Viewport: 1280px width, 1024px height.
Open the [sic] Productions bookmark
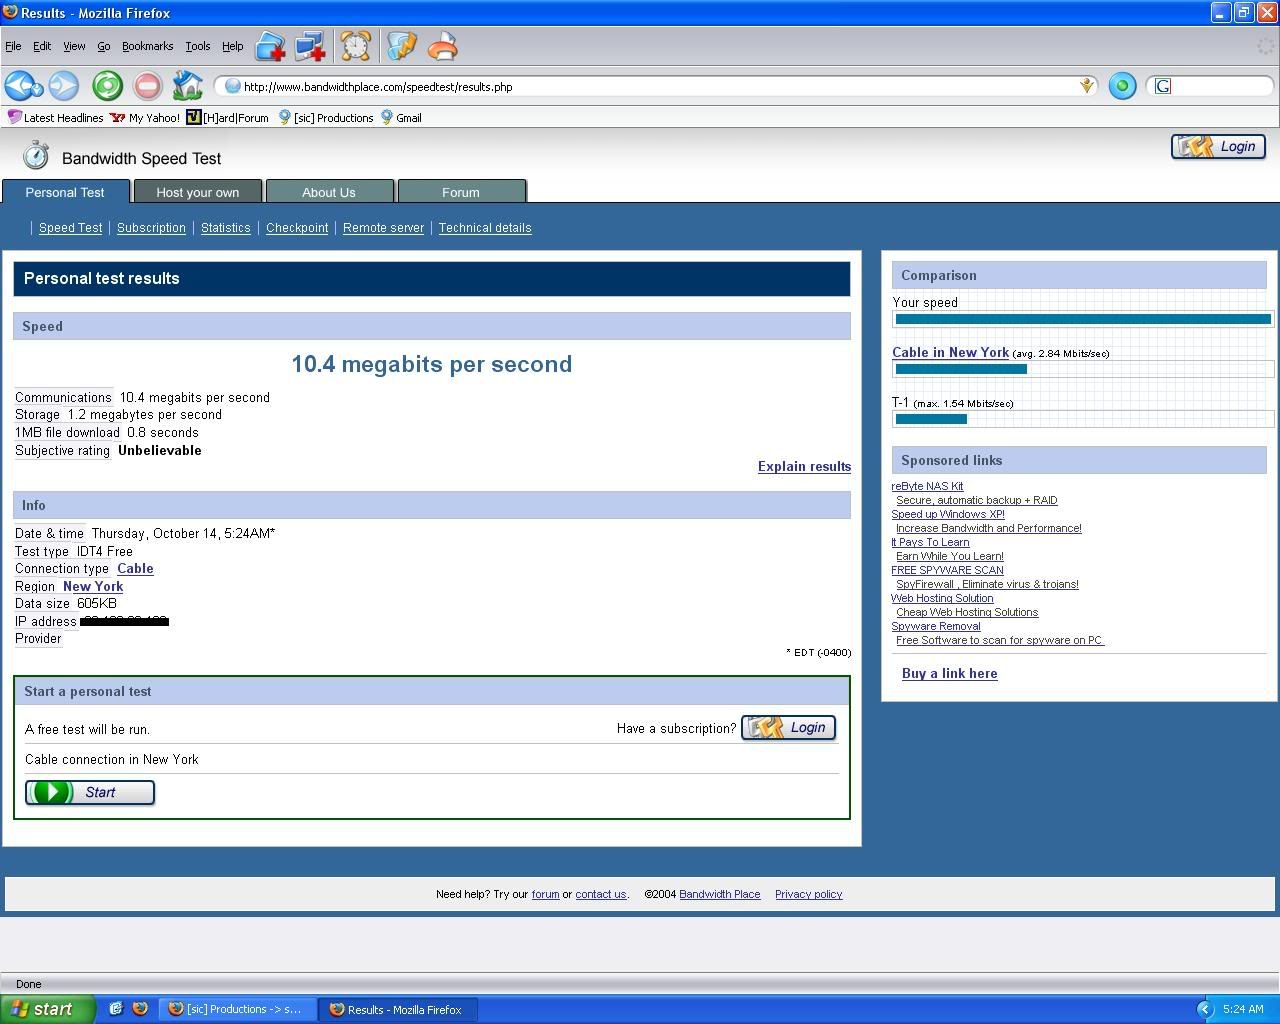point(325,117)
